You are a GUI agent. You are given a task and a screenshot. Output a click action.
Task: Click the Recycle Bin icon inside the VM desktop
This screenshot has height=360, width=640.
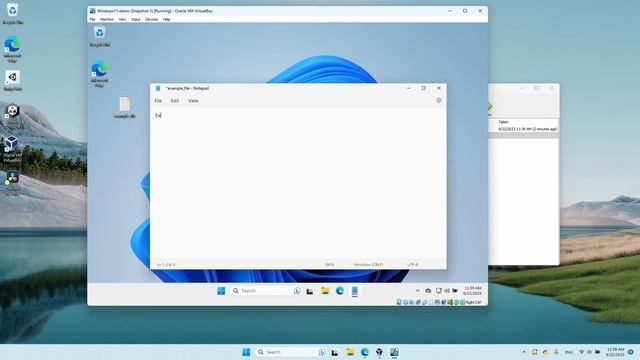[x=100, y=37]
